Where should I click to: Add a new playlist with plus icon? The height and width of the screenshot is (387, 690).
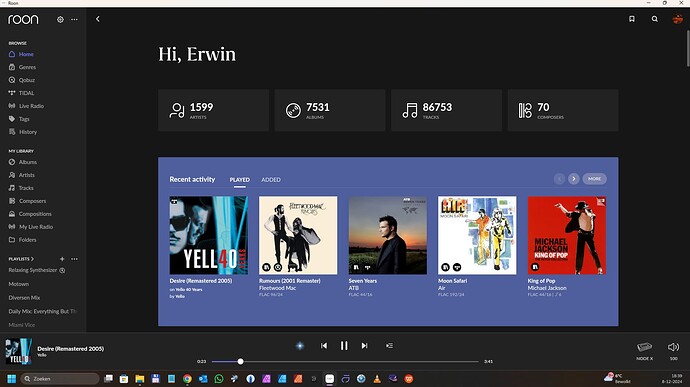click(62, 259)
